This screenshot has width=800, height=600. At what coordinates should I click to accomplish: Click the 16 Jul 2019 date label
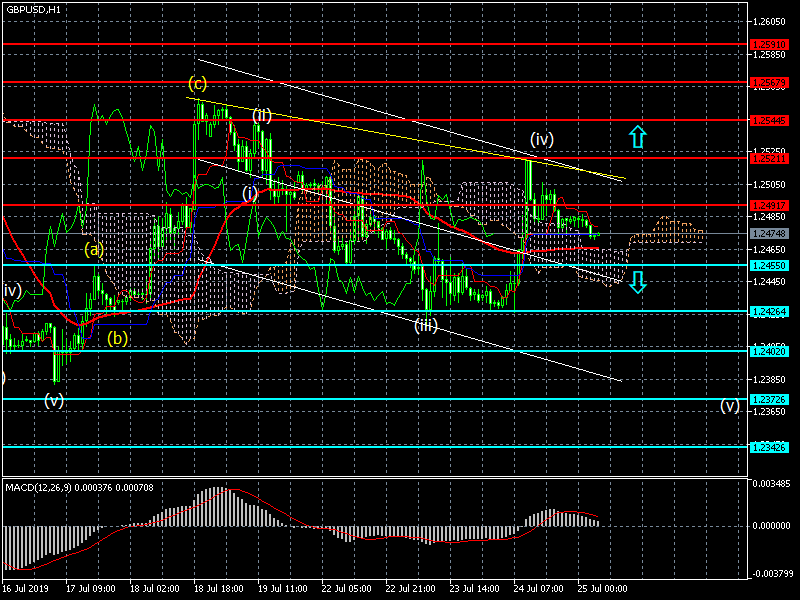[26, 588]
